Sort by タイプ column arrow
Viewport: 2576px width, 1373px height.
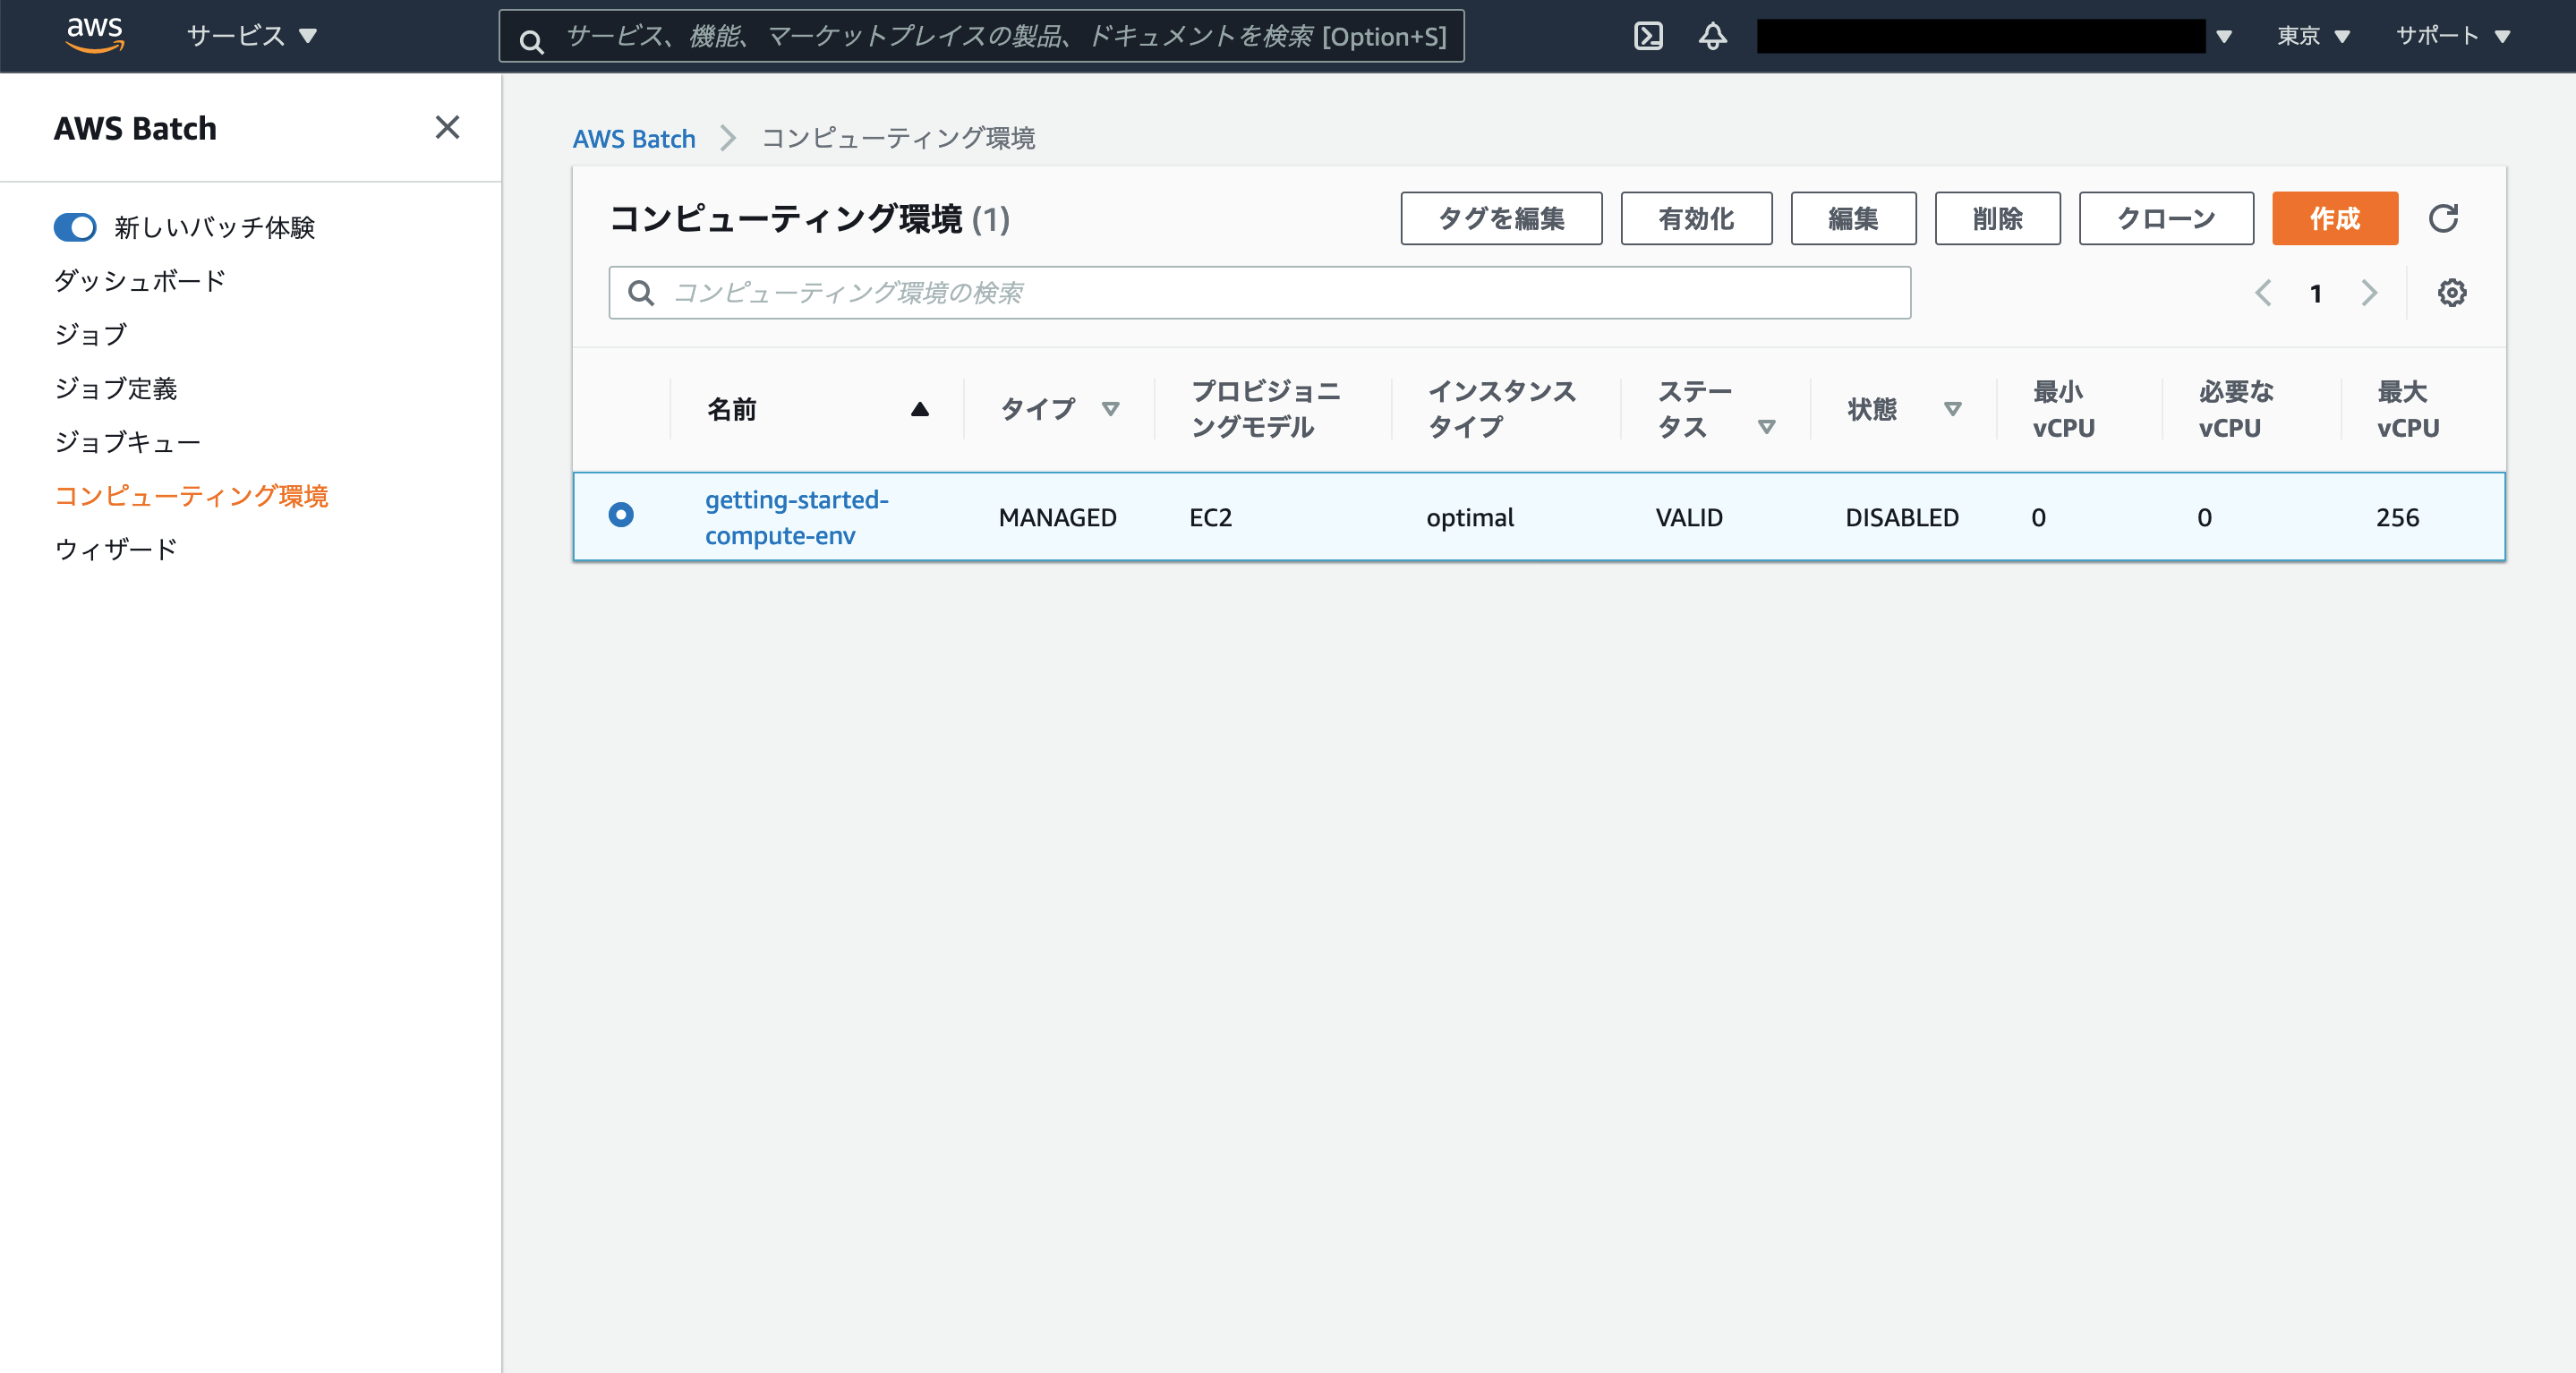pyautogui.click(x=1110, y=409)
